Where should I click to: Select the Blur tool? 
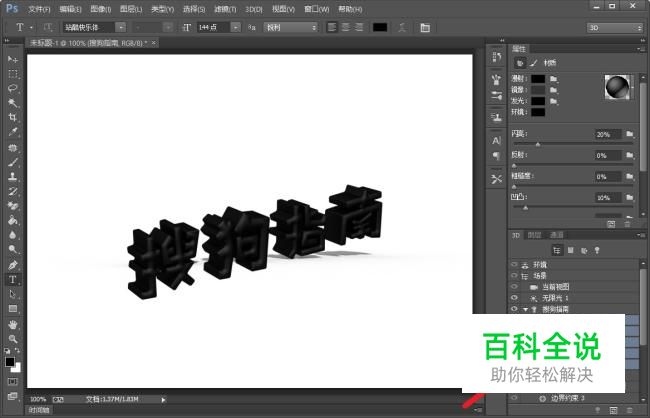tap(13, 235)
